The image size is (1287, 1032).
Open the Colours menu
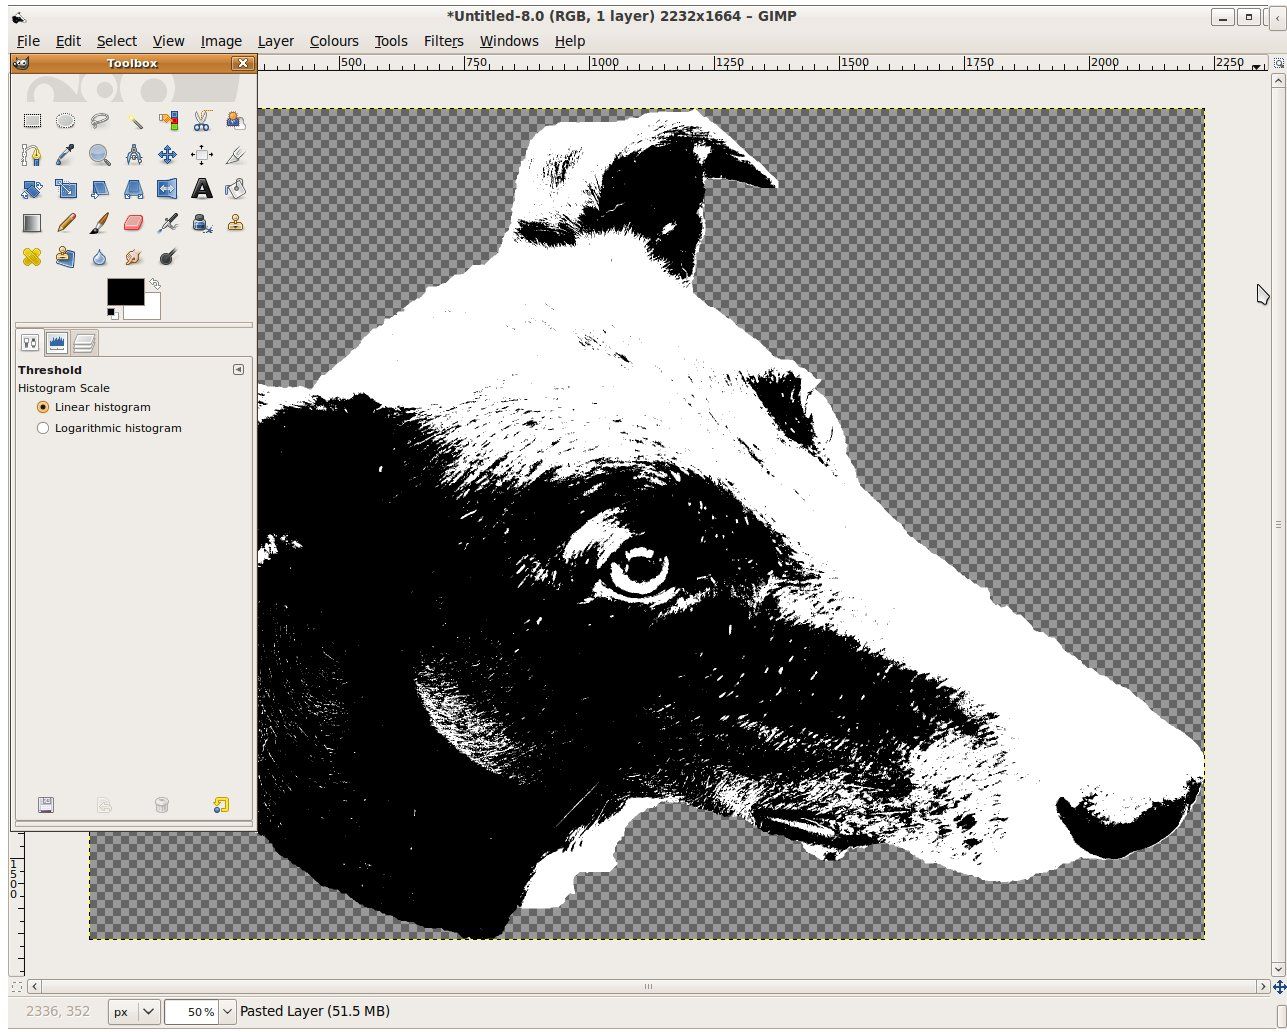tap(334, 41)
